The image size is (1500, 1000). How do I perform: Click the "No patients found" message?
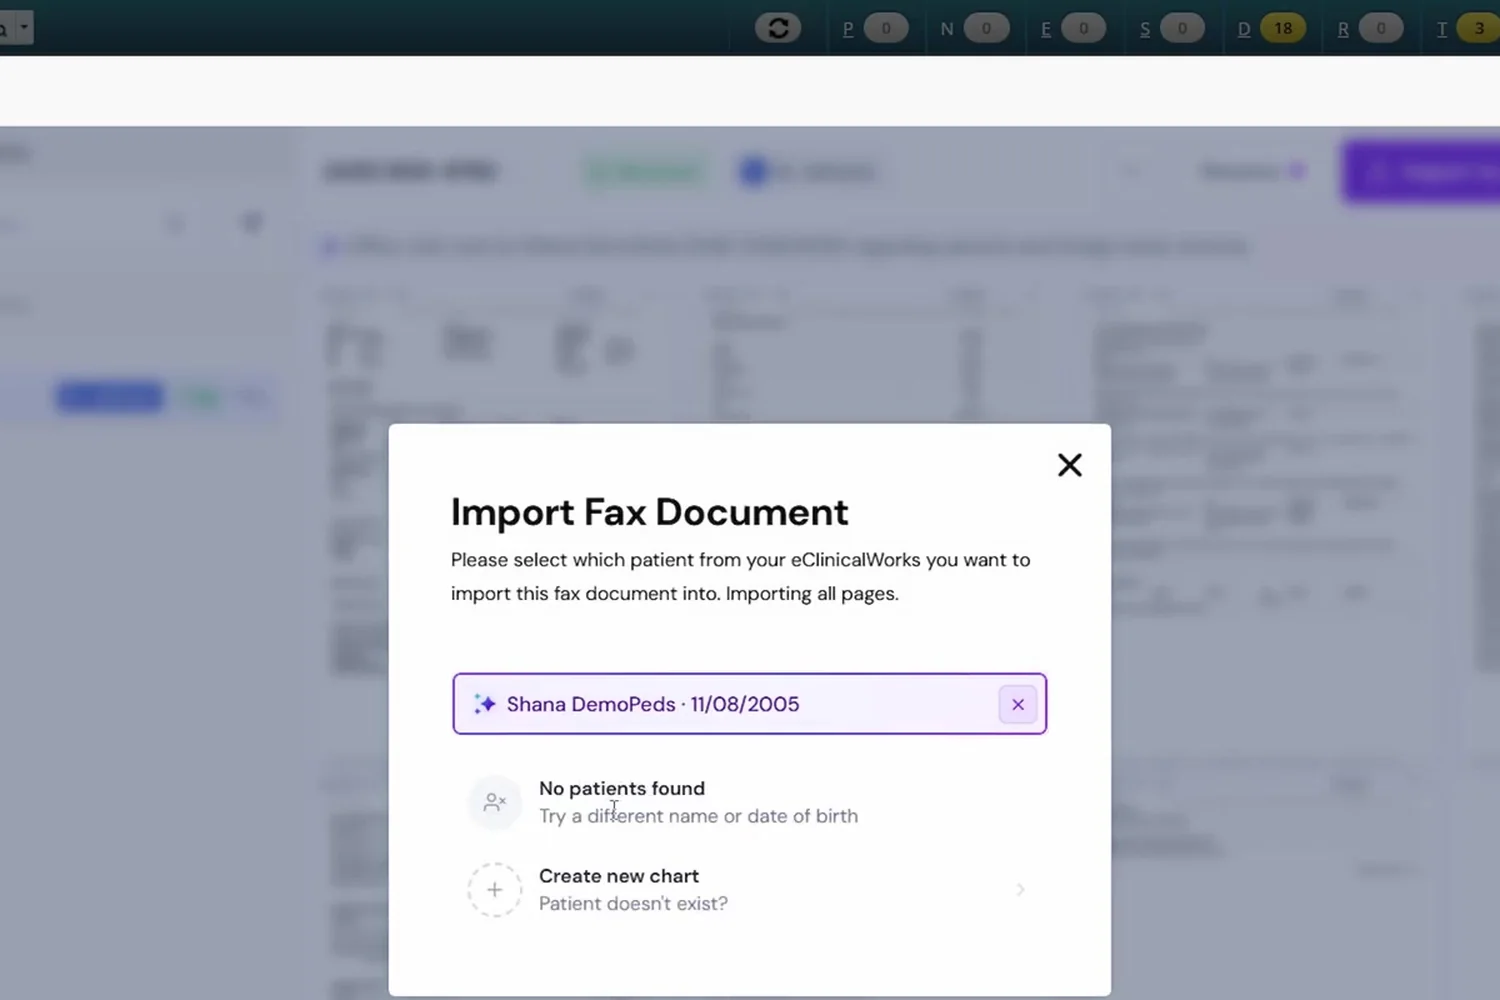coord(622,788)
